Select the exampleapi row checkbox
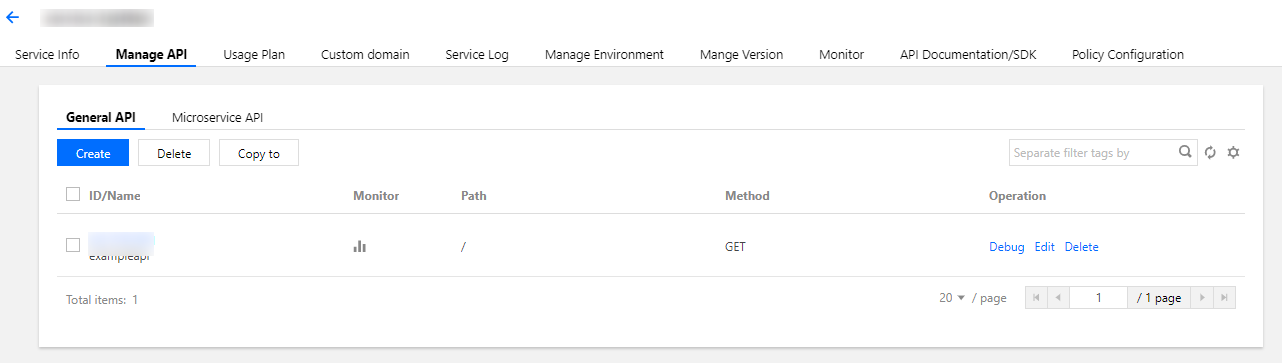Screen dimensions: 1282x363 click(x=73, y=245)
